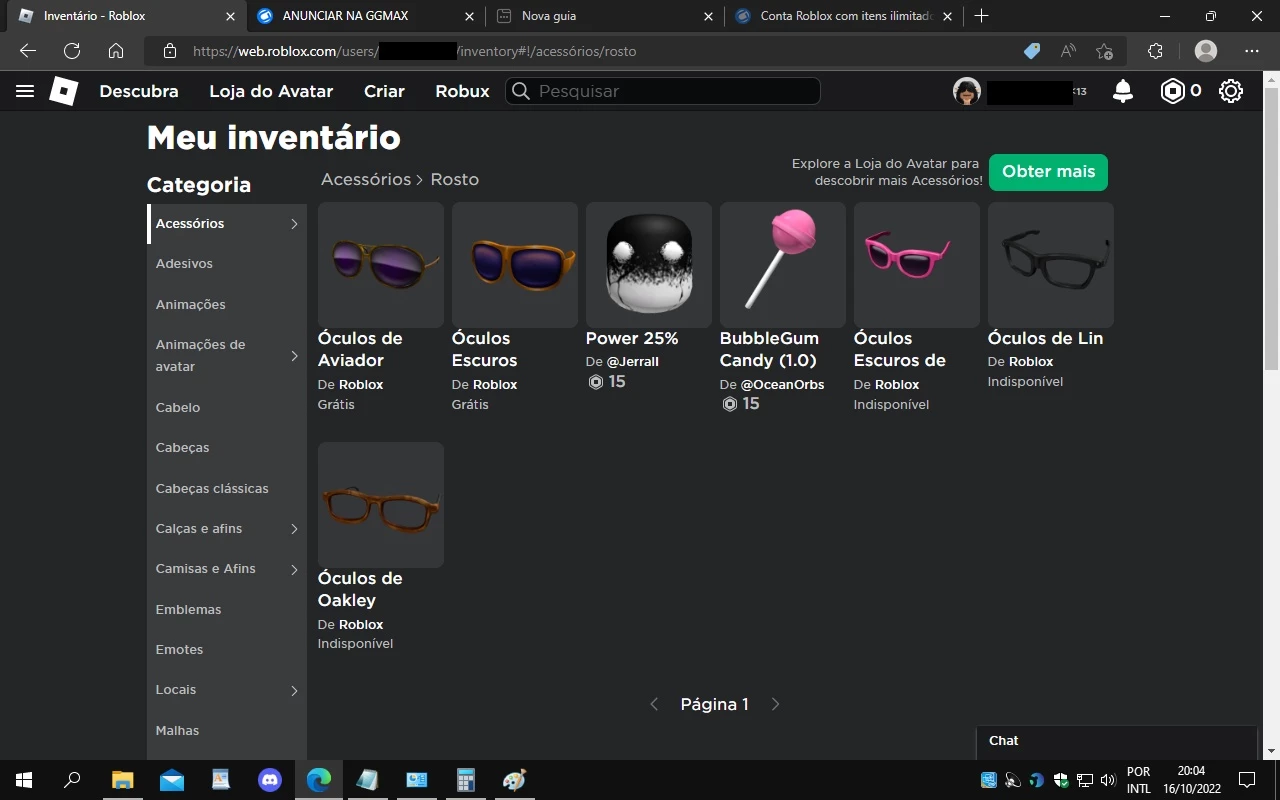
Task: Open creator @OceanOrbs link
Action: 782,385
